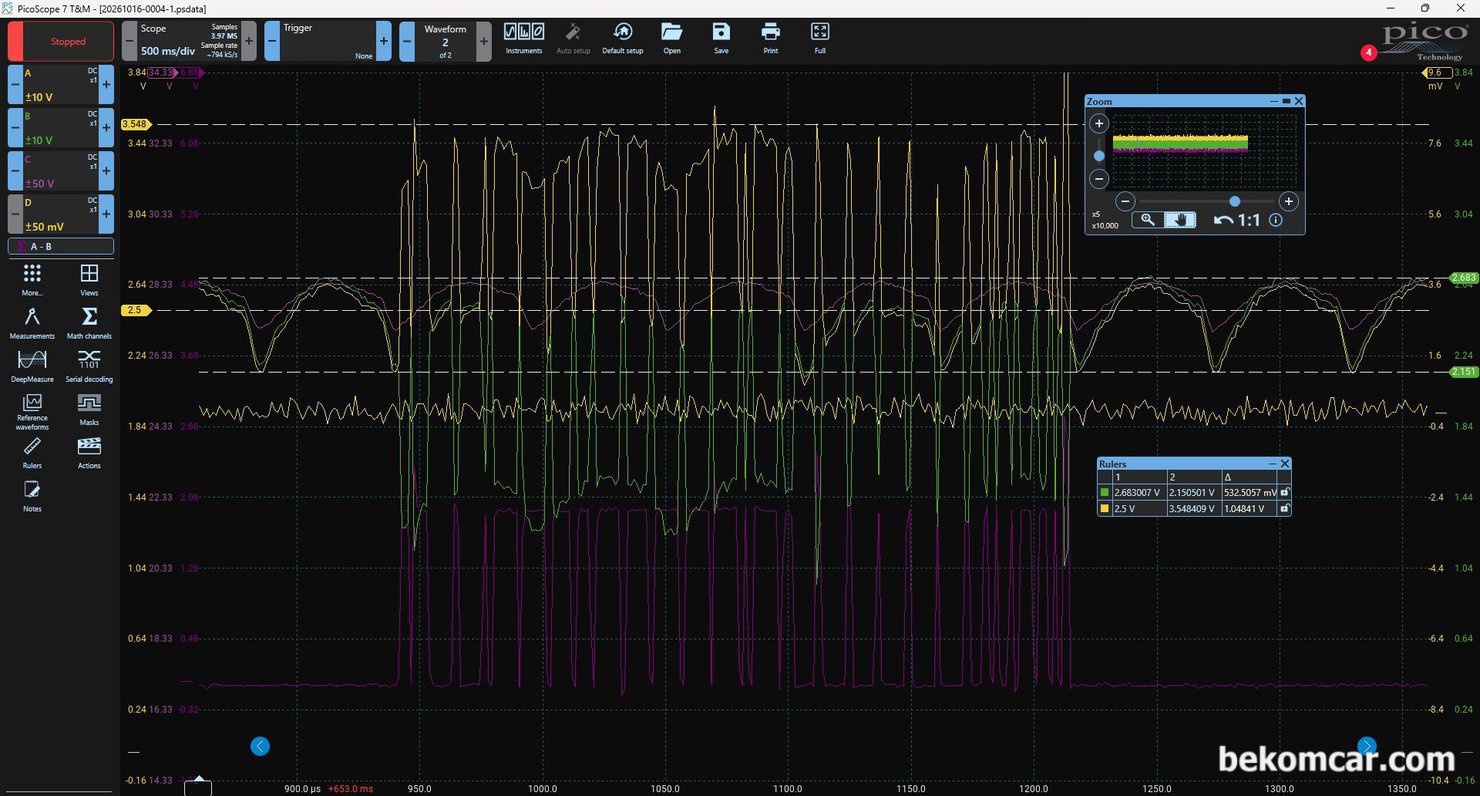Adjust horizontal zoom slider in Zoom panel
Viewport: 1480px width, 796px height.
[1235, 201]
